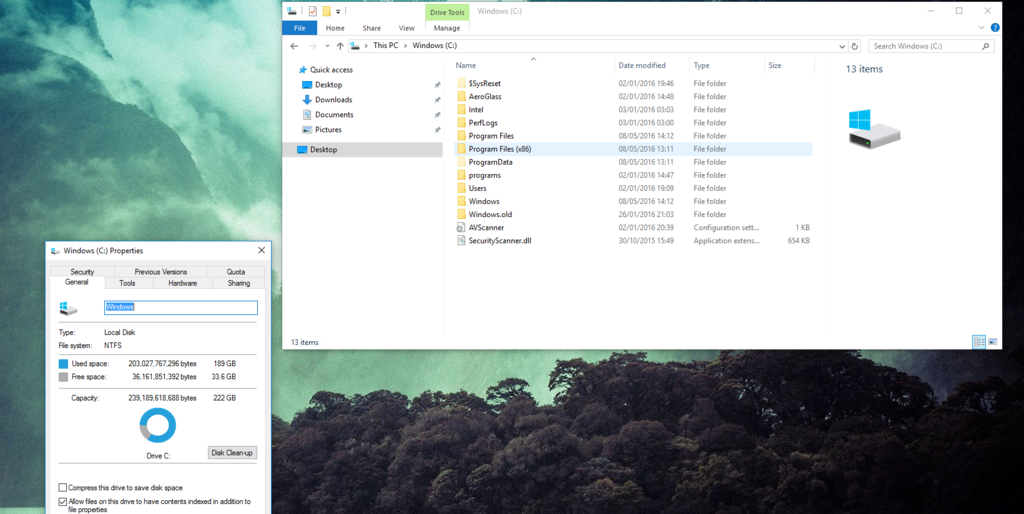1024x514 pixels.
Task: Switch to the Home ribbon tab
Action: click(x=335, y=28)
